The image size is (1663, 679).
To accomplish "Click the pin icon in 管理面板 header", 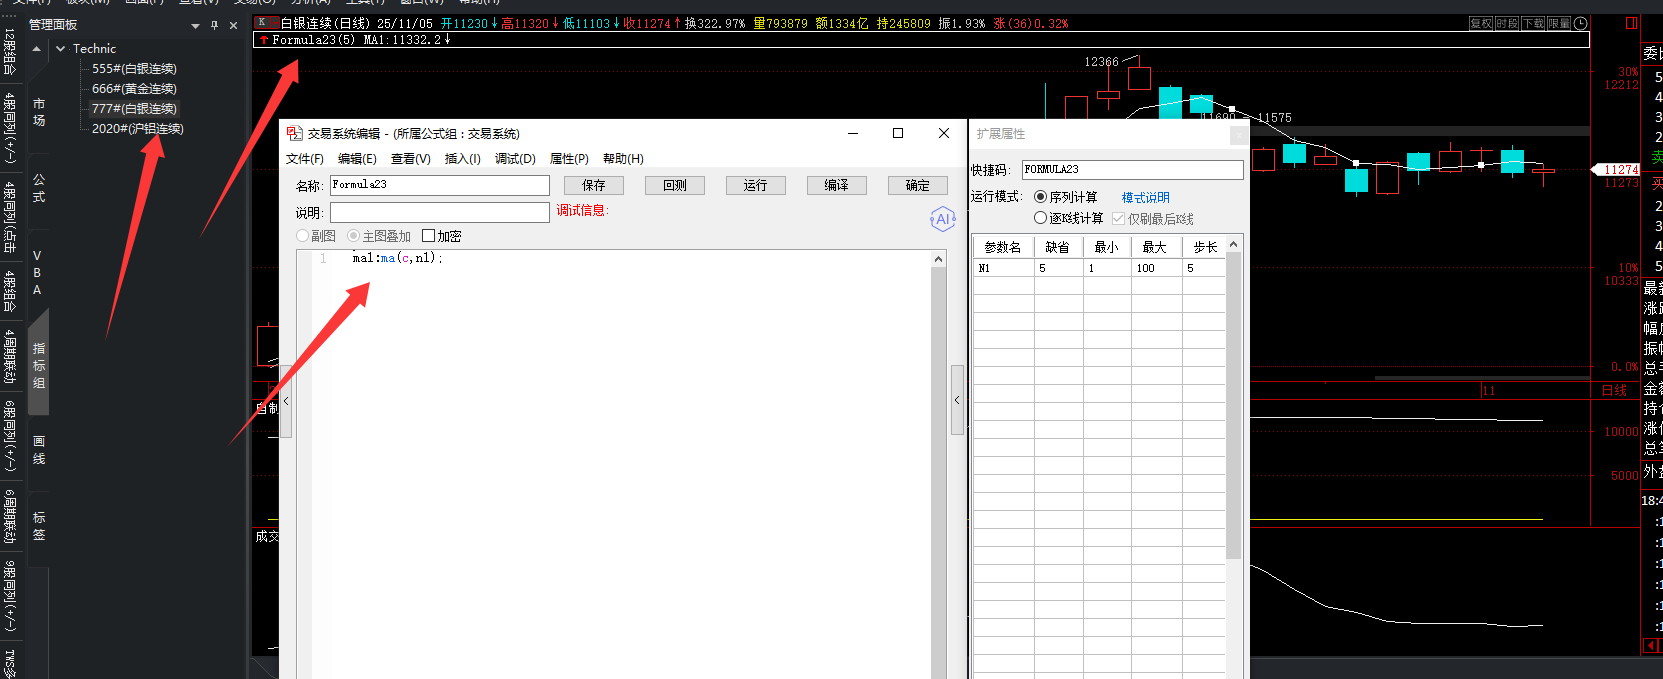I will point(214,25).
